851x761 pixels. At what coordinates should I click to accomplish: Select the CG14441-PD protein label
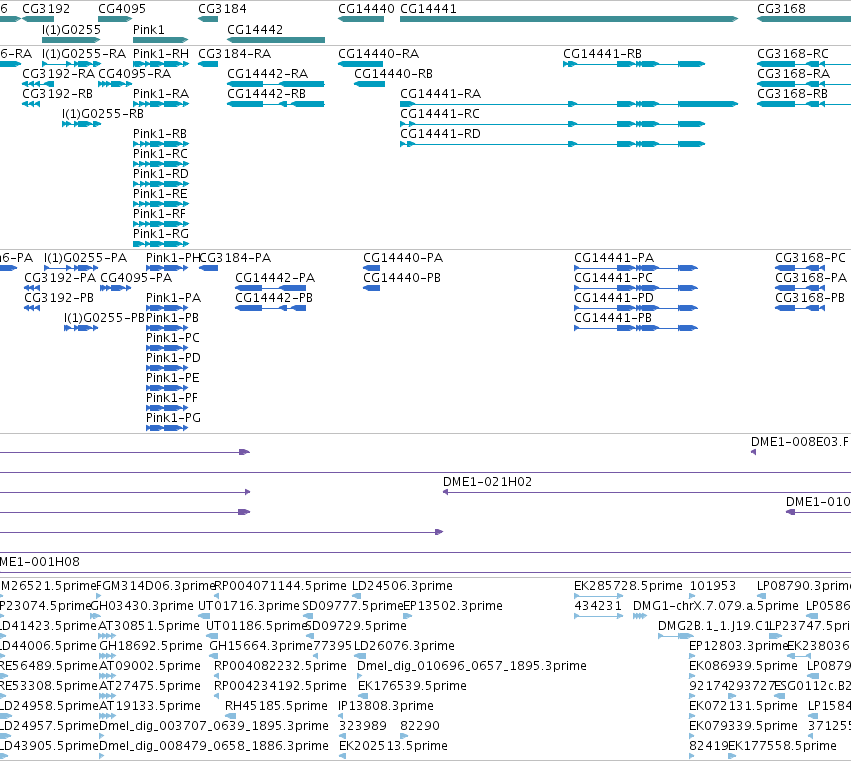tap(614, 298)
